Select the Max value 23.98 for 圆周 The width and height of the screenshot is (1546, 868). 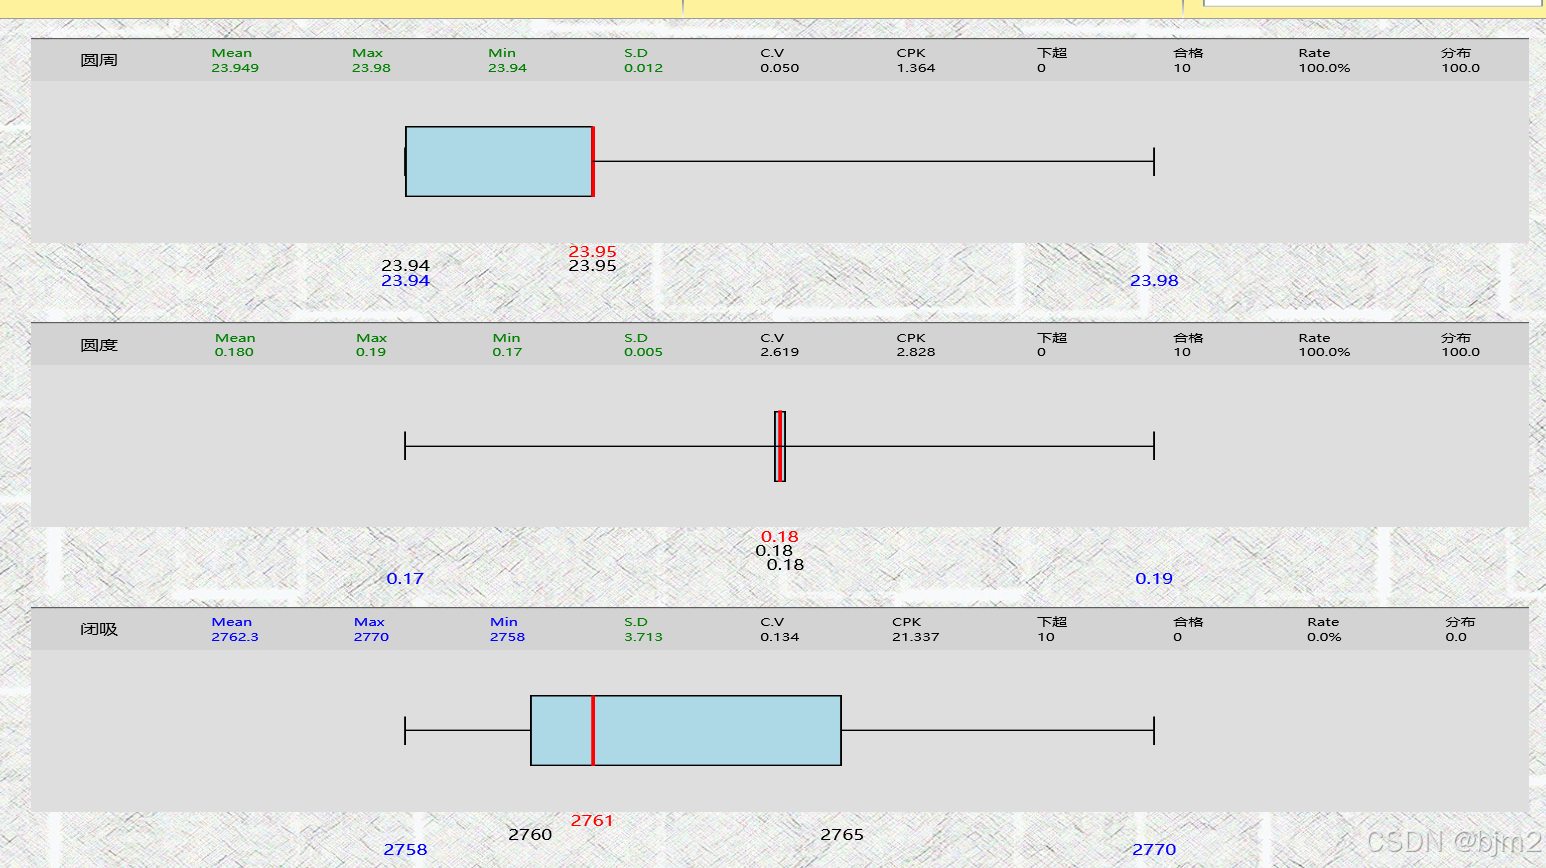370,68
